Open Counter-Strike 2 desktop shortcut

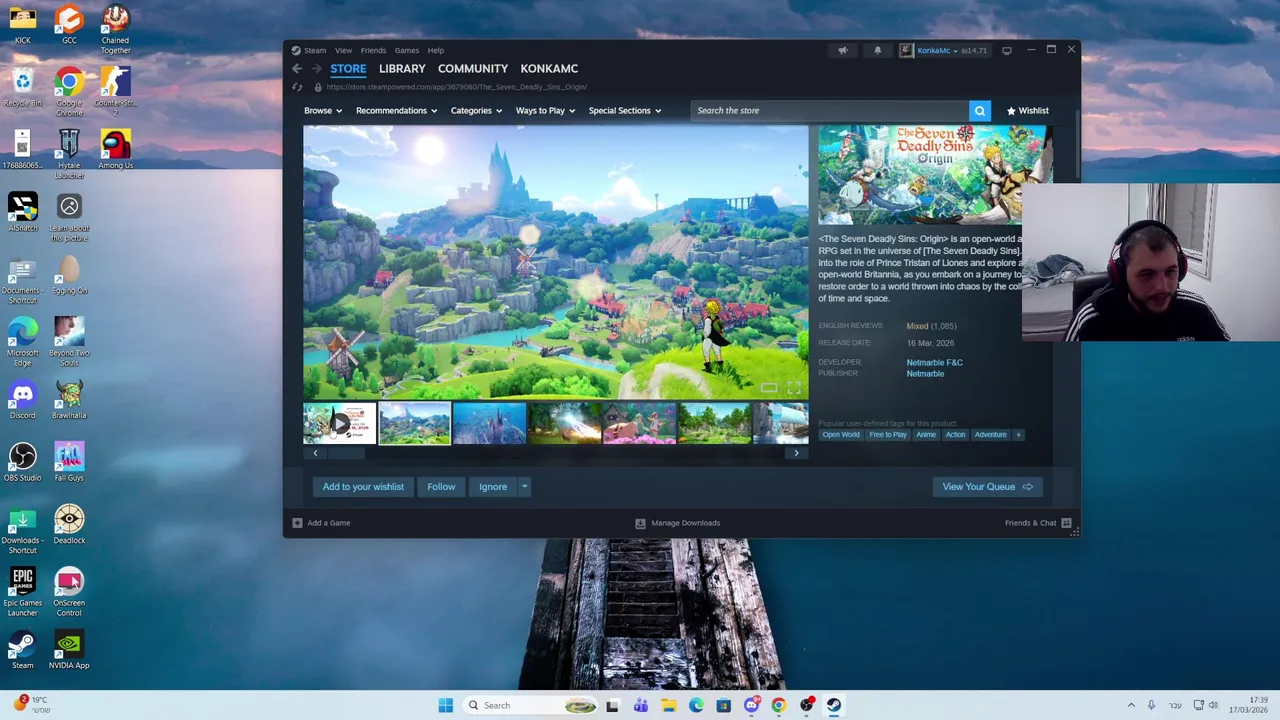tap(115, 92)
